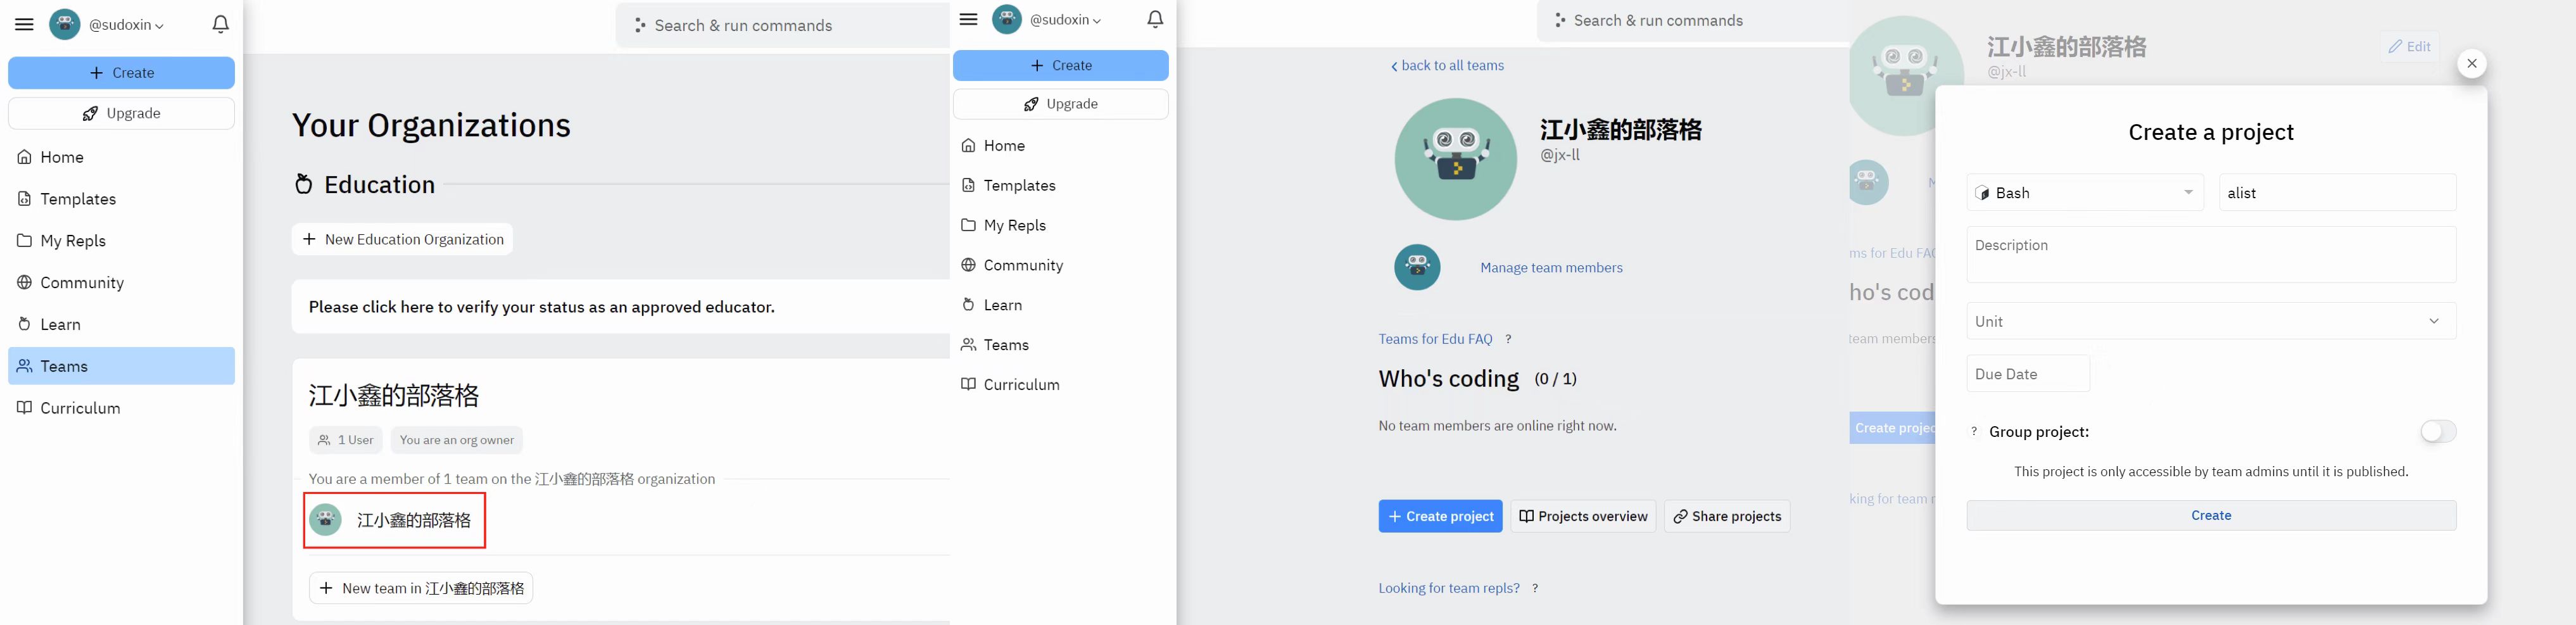
Task: Select highlighted Teams item in Organizations sidebar
Action: coord(121,366)
